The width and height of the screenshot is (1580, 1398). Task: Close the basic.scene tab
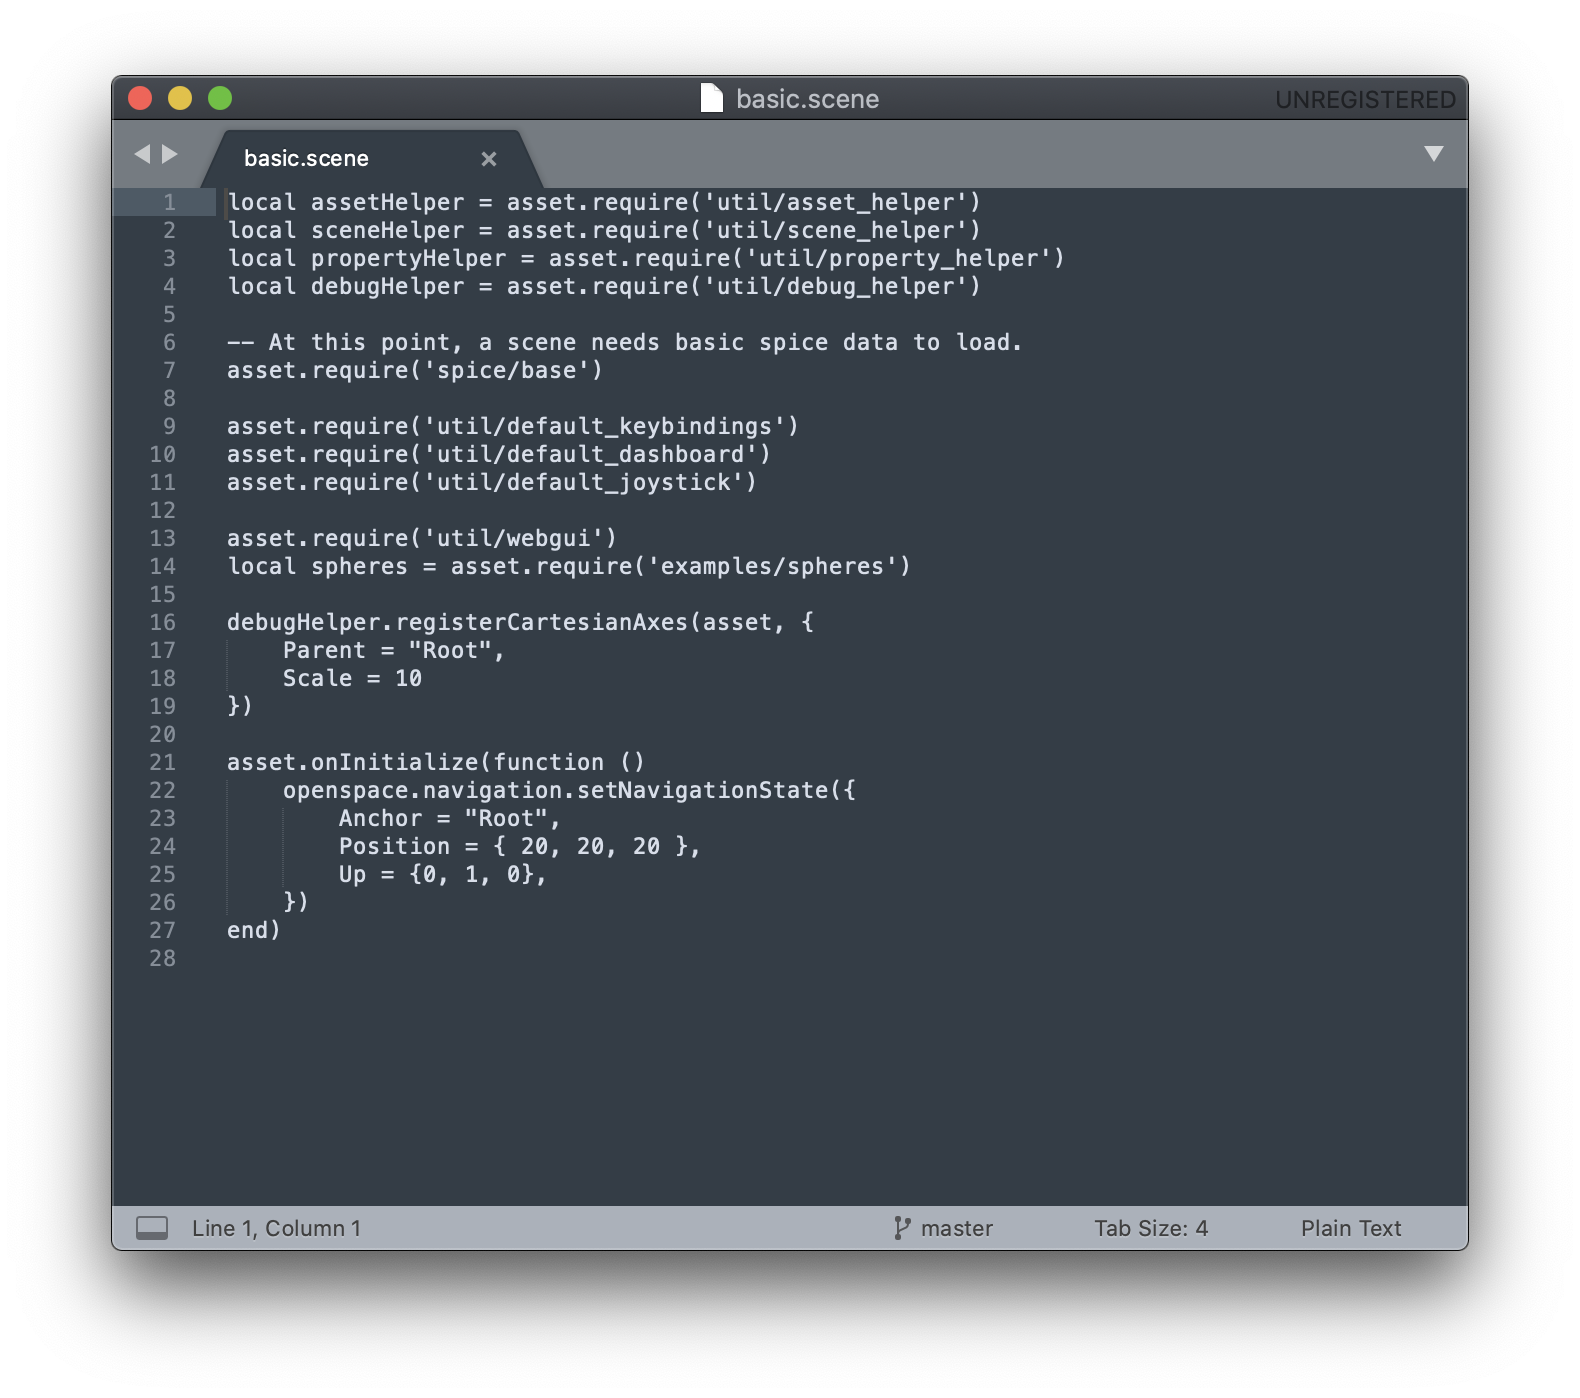point(489,159)
